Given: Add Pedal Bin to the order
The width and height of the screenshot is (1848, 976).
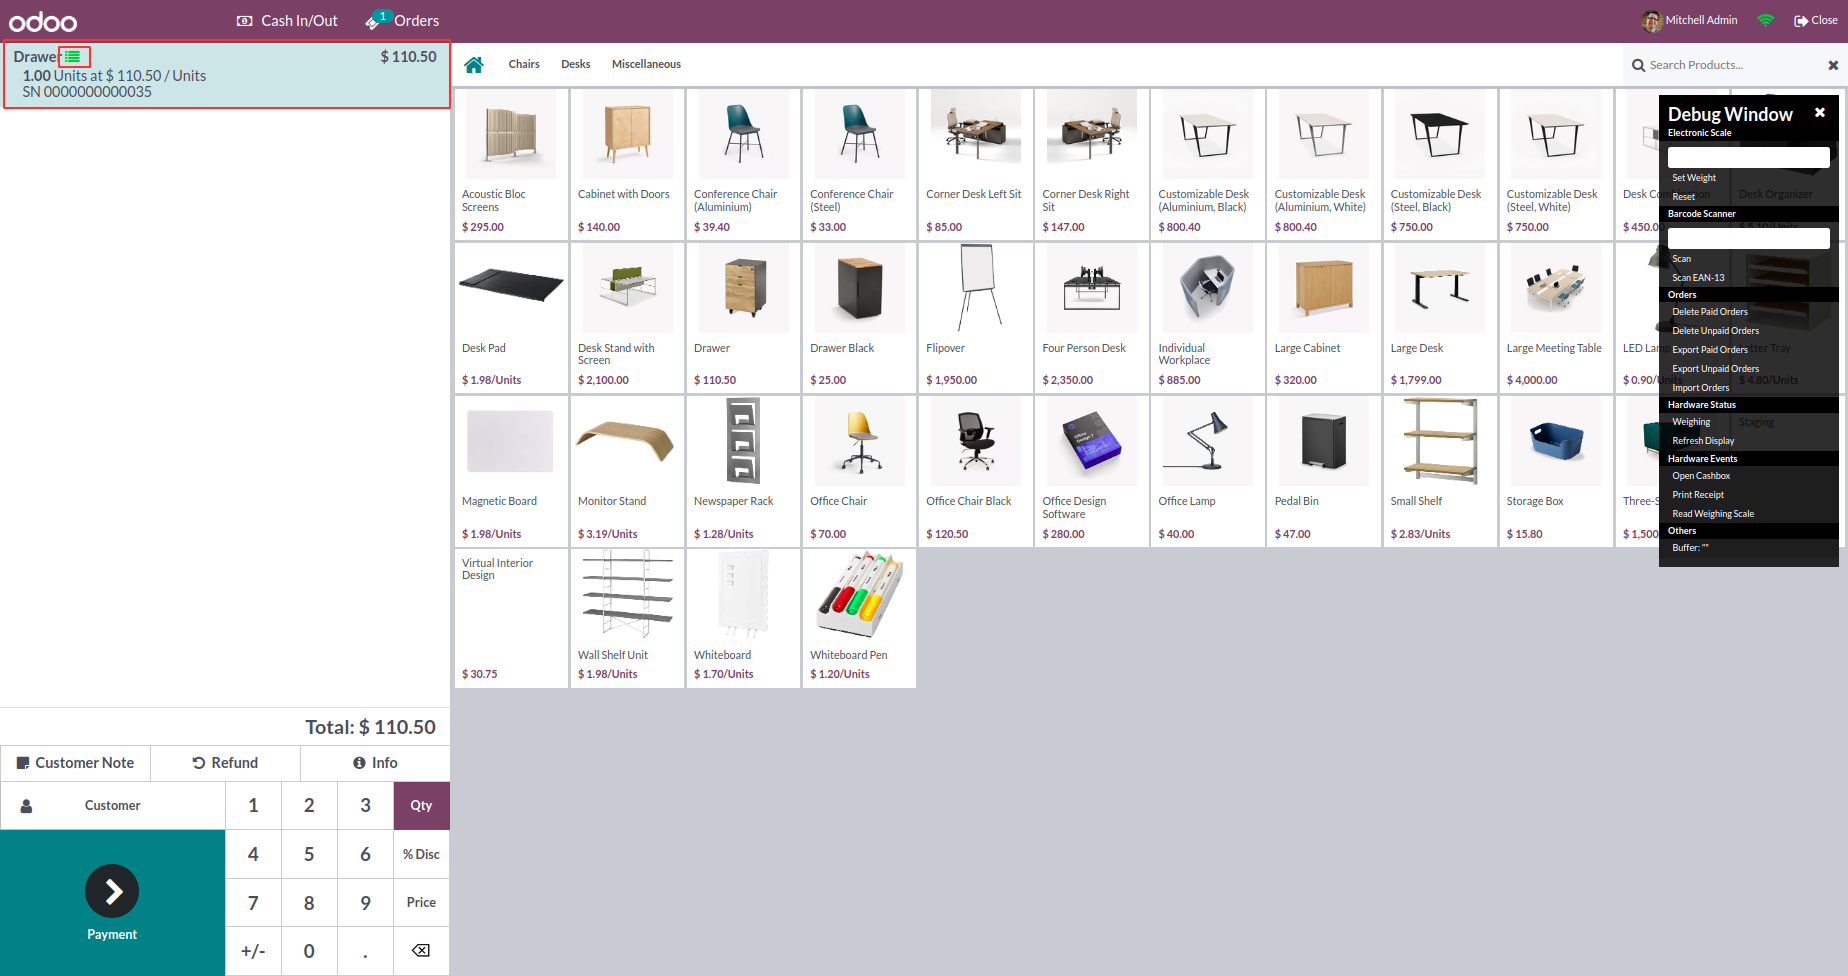Looking at the screenshot, I should click(1323, 471).
